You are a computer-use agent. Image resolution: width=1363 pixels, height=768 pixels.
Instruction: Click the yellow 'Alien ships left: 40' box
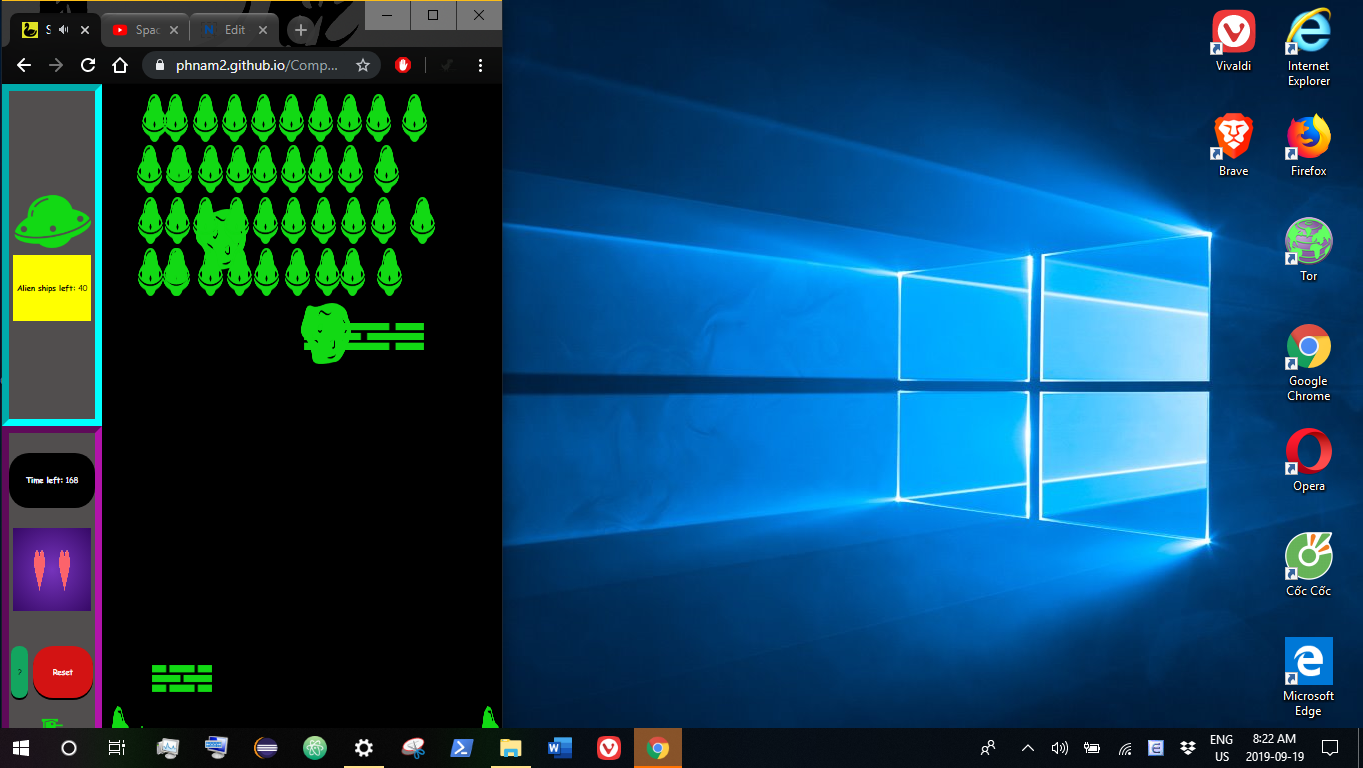[52, 288]
